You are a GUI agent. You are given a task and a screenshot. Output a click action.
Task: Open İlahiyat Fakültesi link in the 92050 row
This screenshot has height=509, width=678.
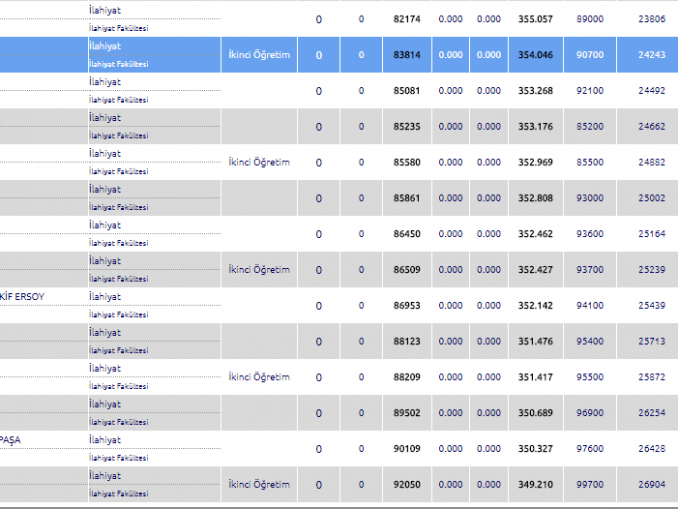pos(118,493)
